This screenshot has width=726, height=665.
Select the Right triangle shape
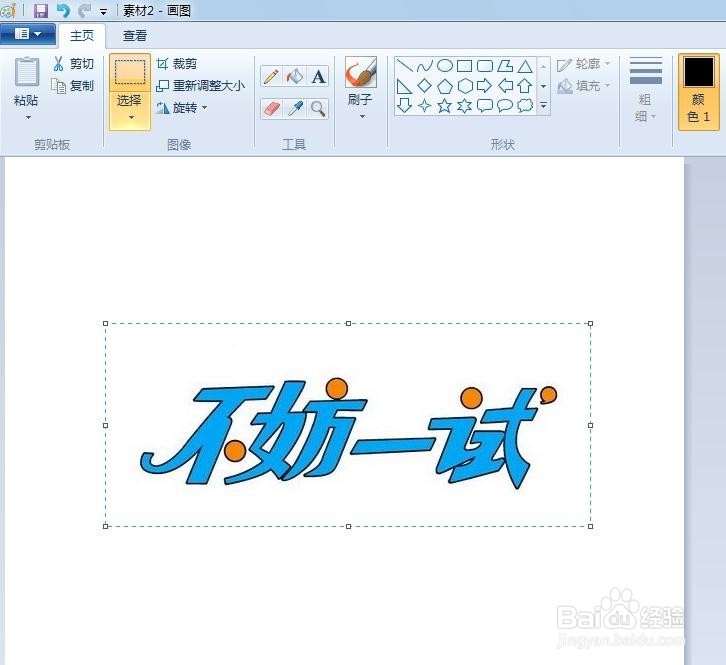[405, 86]
